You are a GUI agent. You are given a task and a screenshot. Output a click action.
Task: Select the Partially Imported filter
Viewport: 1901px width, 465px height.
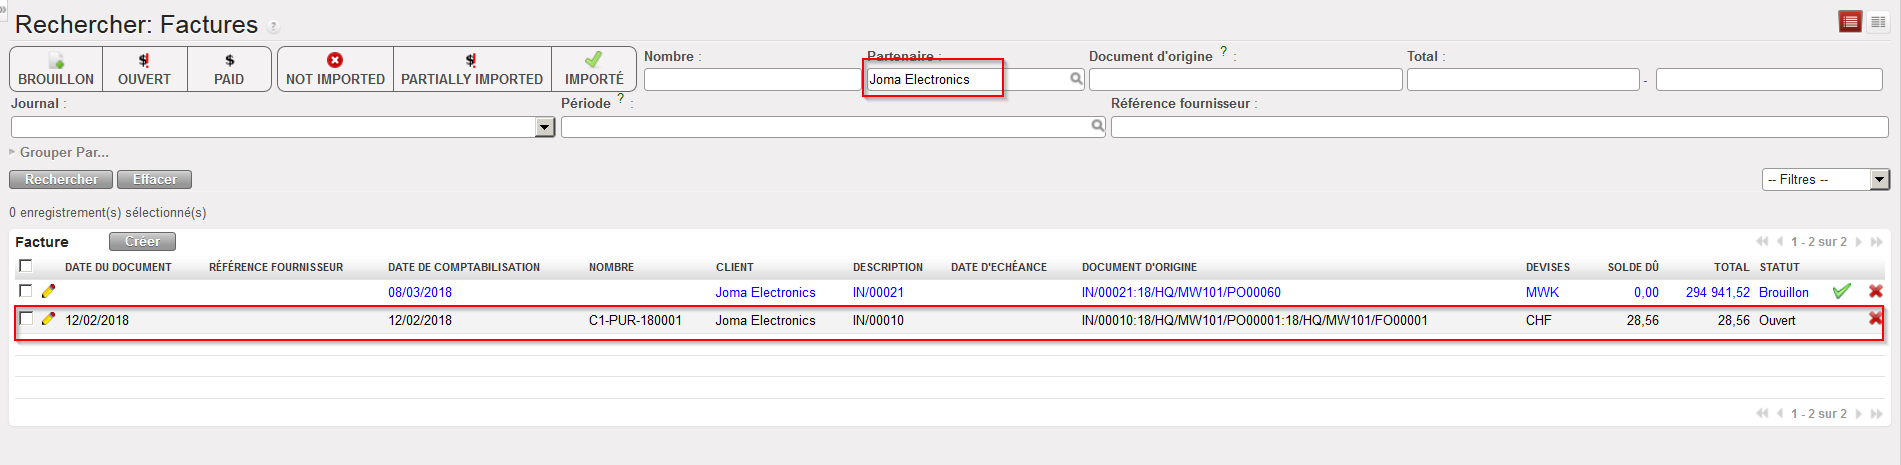click(x=472, y=69)
